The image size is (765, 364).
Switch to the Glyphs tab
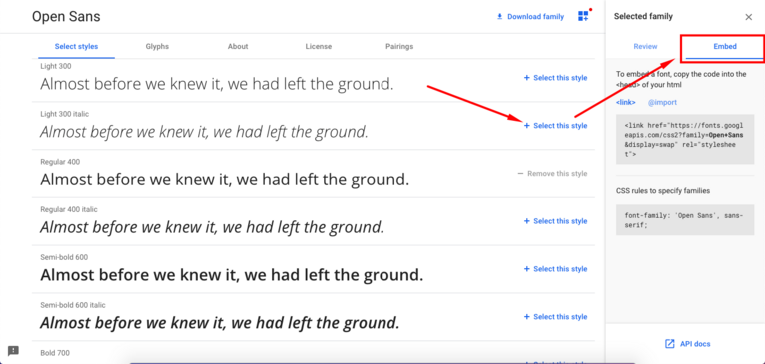coord(157,47)
